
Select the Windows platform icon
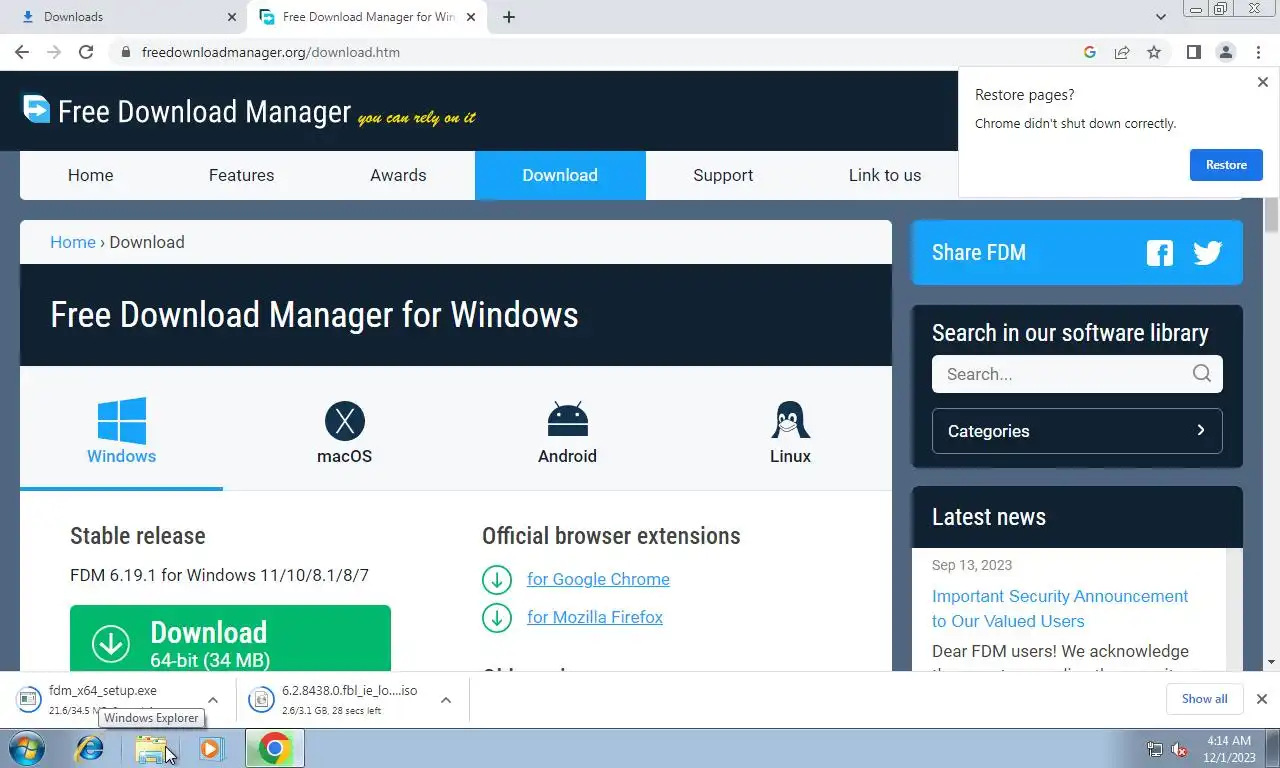(122, 421)
